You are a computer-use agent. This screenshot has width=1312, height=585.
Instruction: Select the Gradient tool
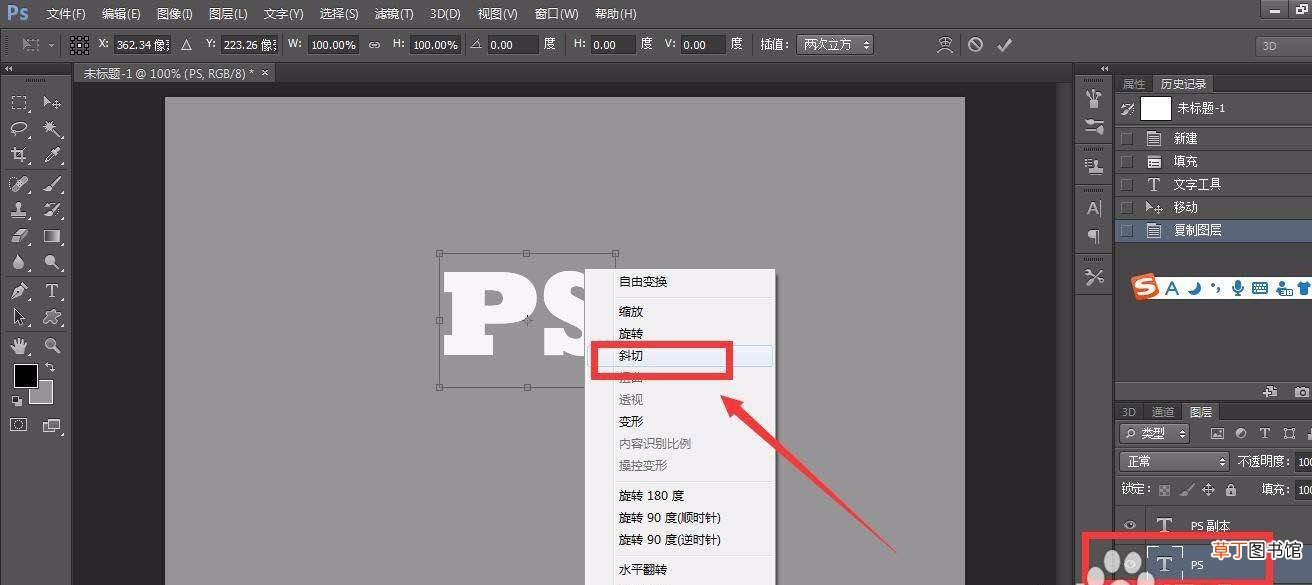52,236
